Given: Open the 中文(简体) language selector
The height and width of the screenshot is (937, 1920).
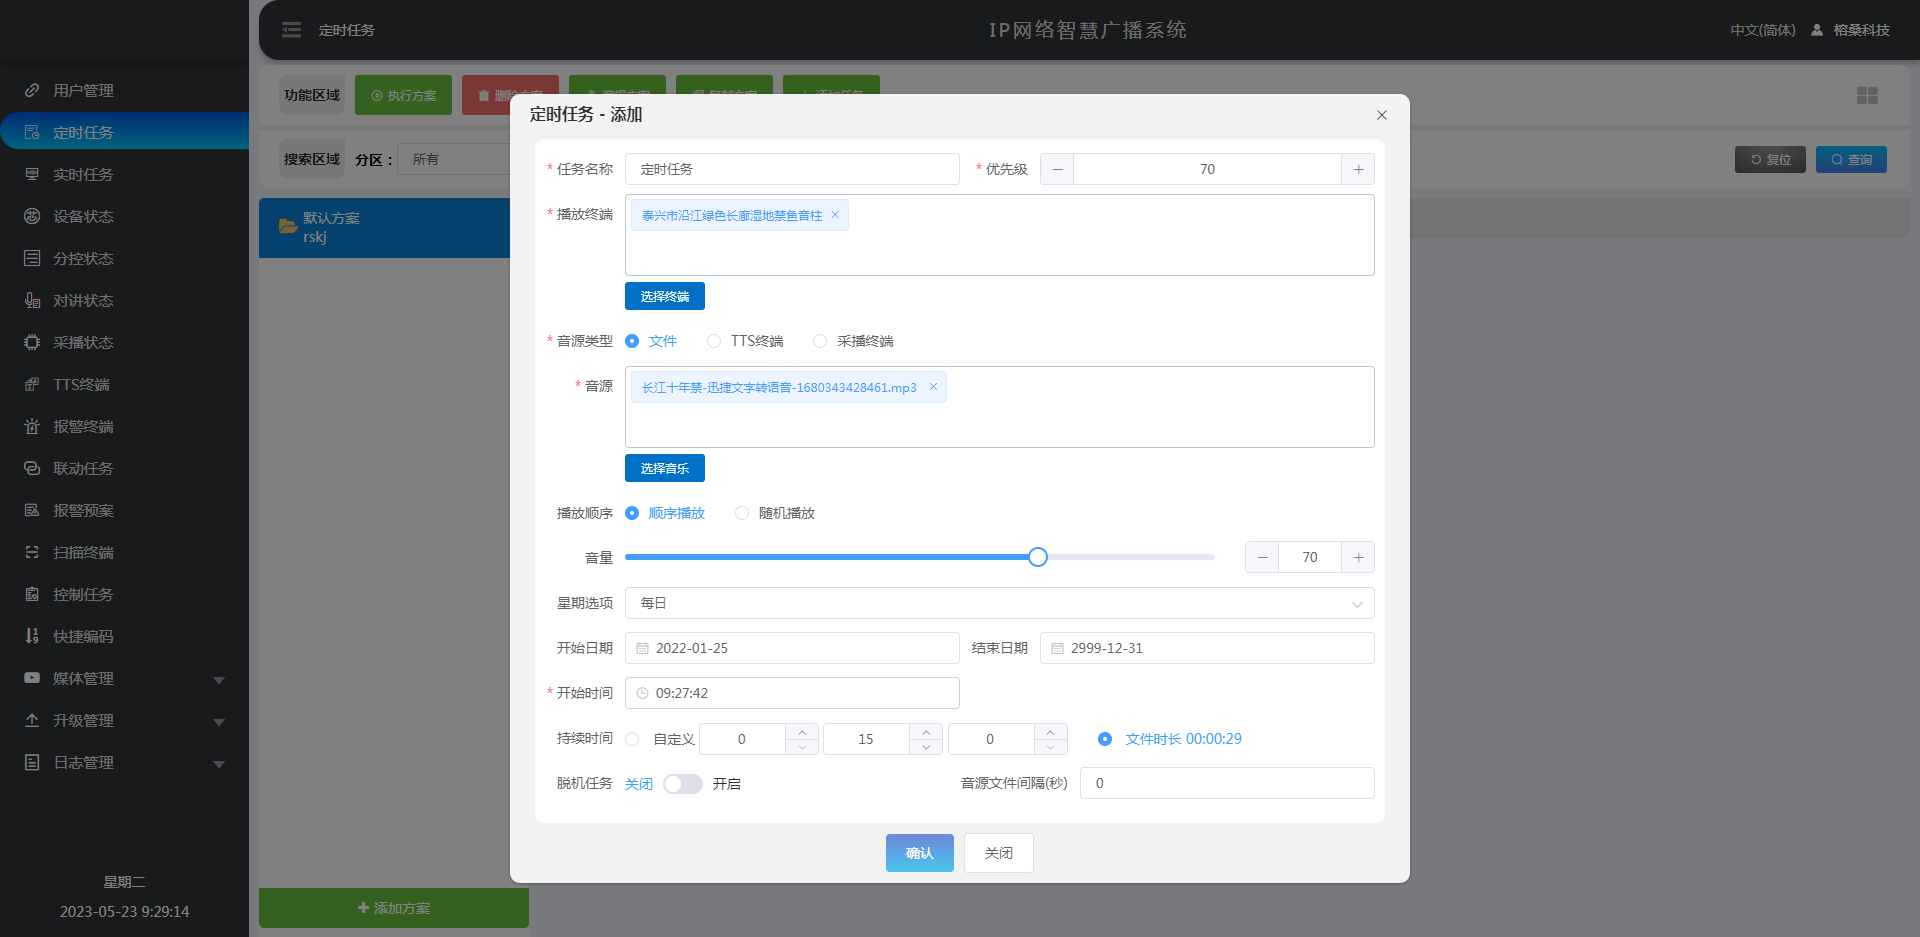Looking at the screenshot, I should coord(1762,30).
